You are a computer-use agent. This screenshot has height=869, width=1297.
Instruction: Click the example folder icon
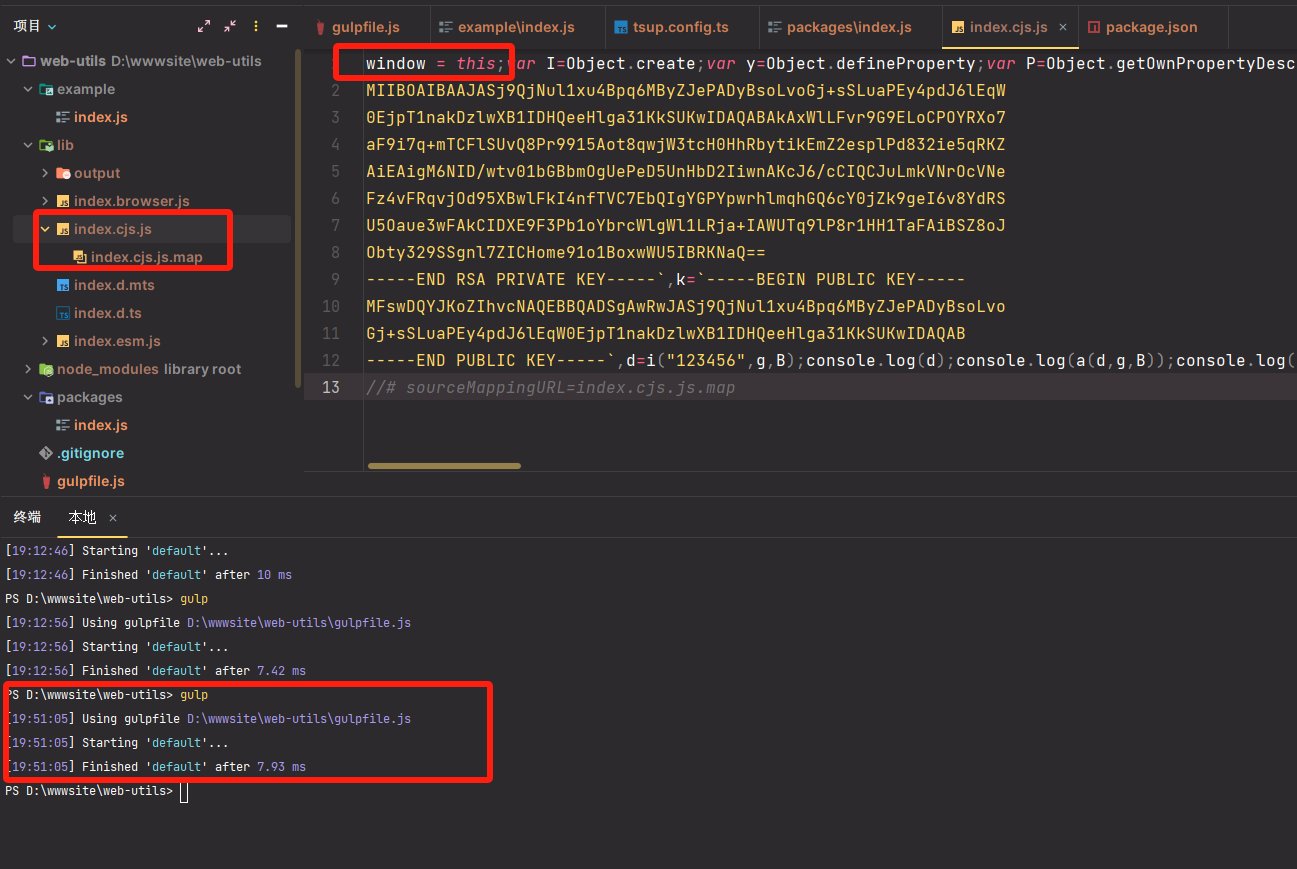pos(46,89)
